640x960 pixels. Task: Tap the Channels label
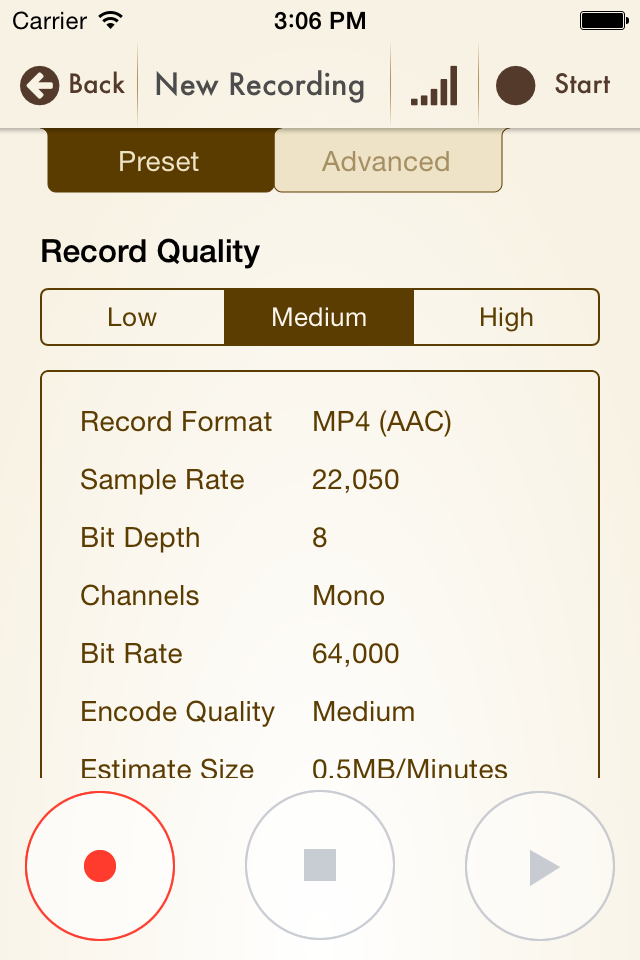[140, 596]
